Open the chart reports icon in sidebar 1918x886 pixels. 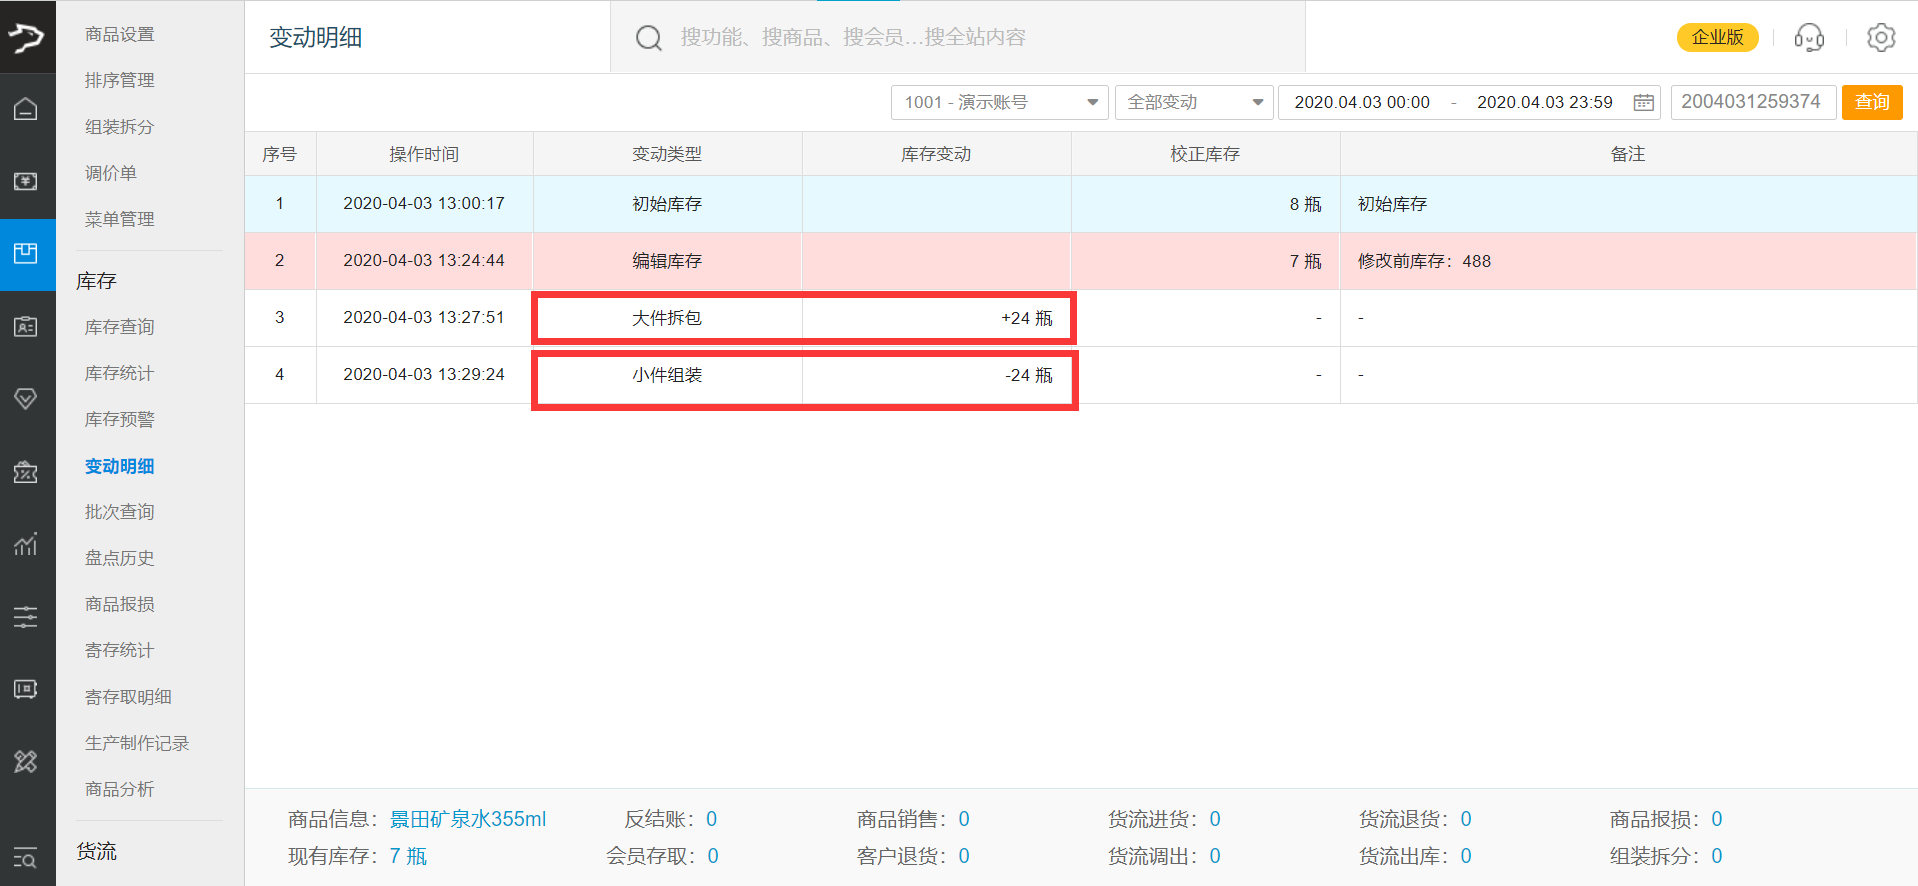(x=26, y=544)
